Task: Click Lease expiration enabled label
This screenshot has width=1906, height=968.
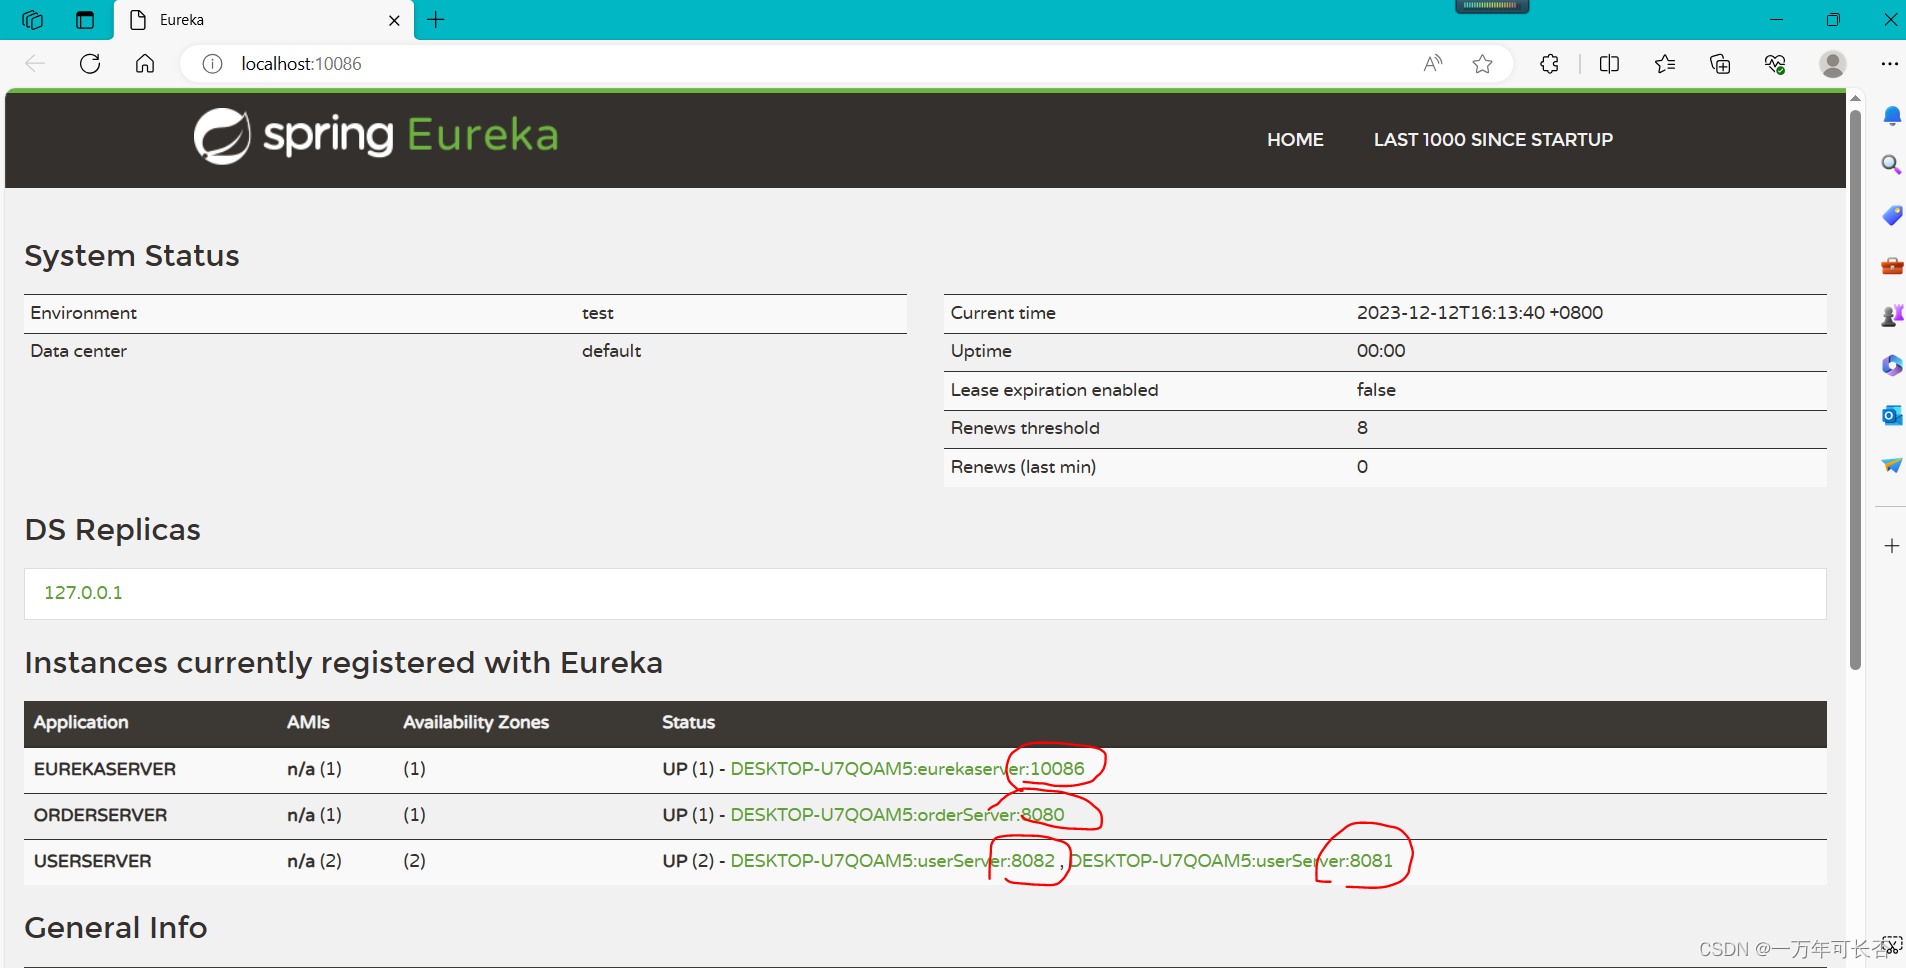Action: 1054,390
